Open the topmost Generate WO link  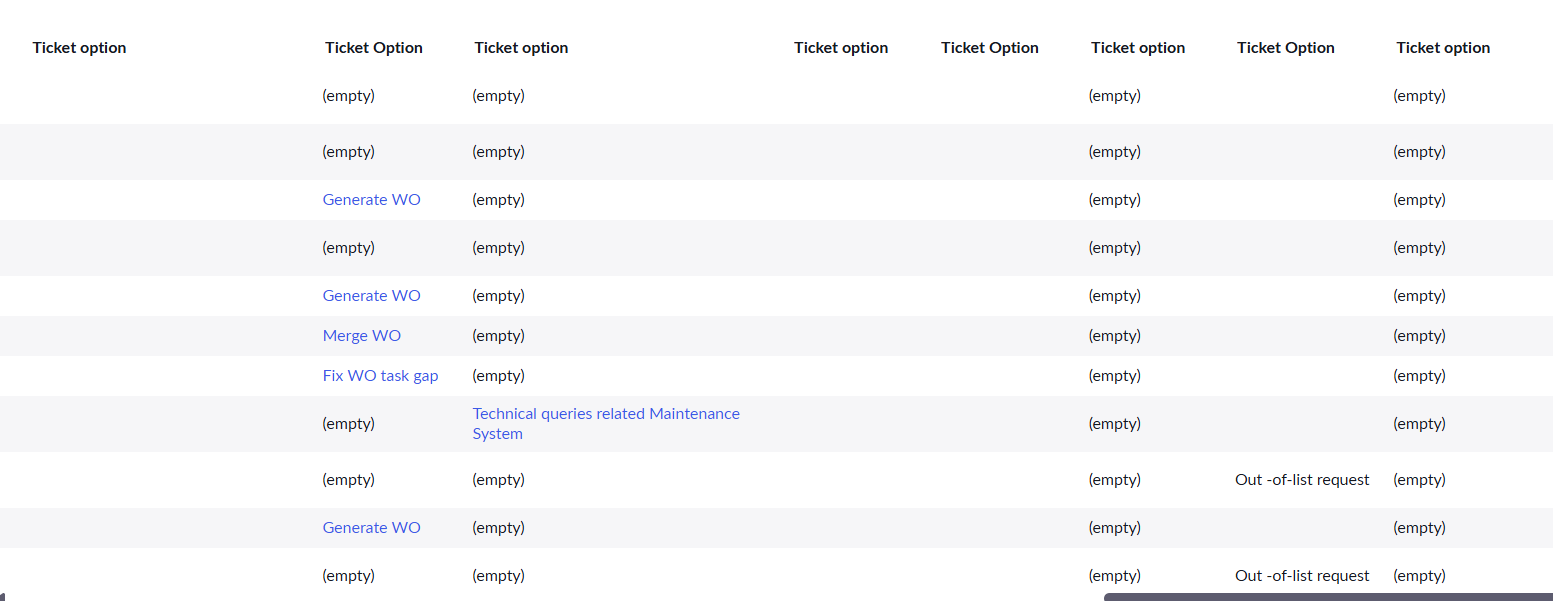click(x=371, y=200)
